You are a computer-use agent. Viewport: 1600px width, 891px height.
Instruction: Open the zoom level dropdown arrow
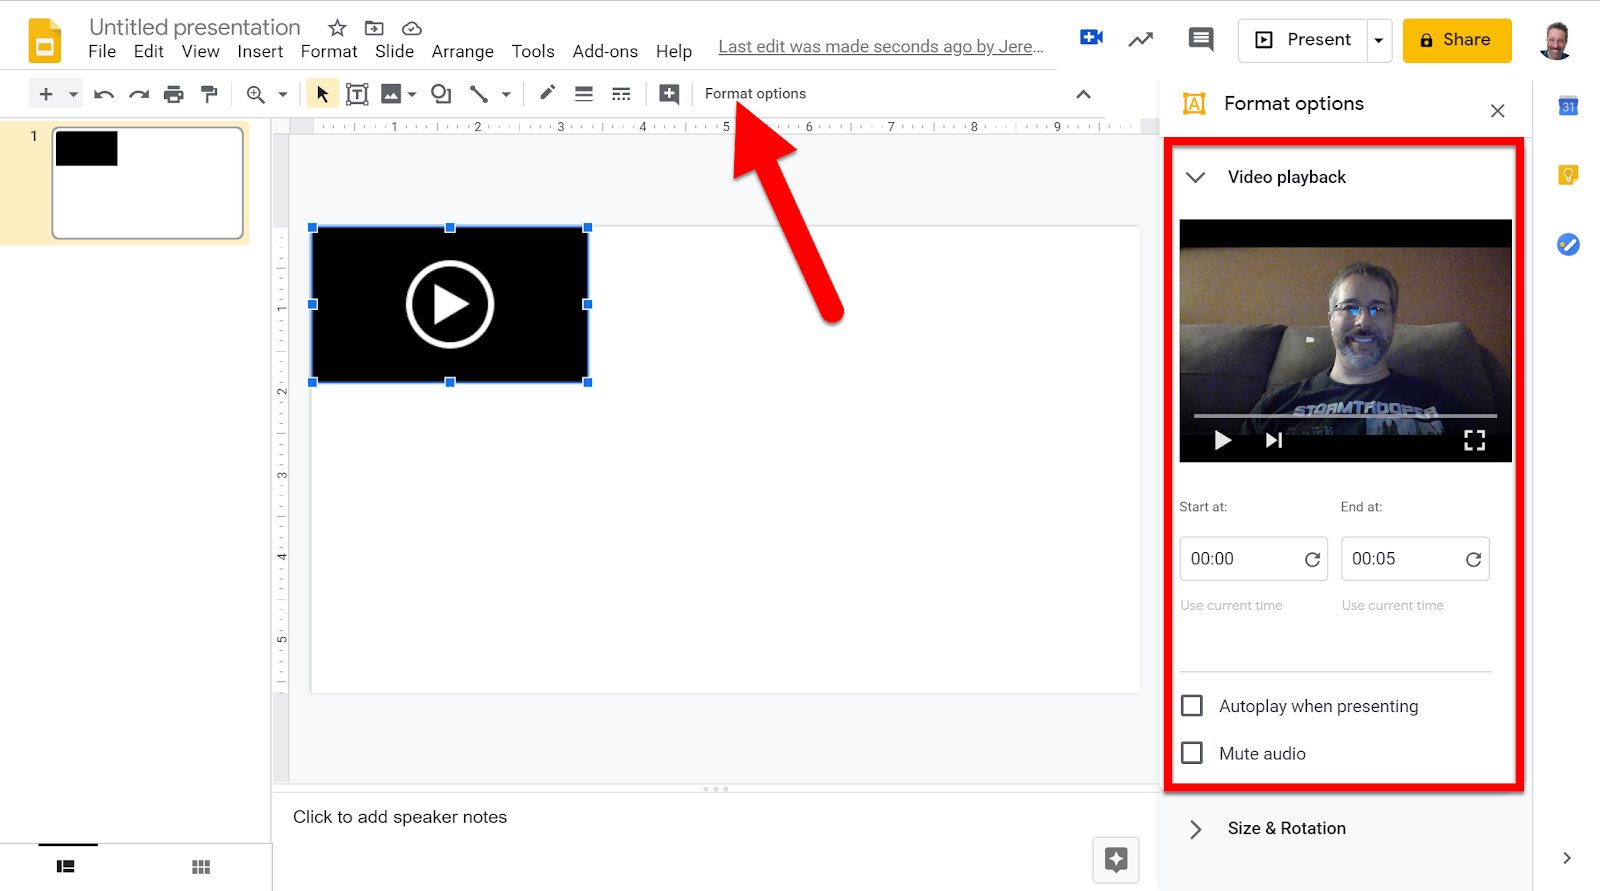[283, 94]
